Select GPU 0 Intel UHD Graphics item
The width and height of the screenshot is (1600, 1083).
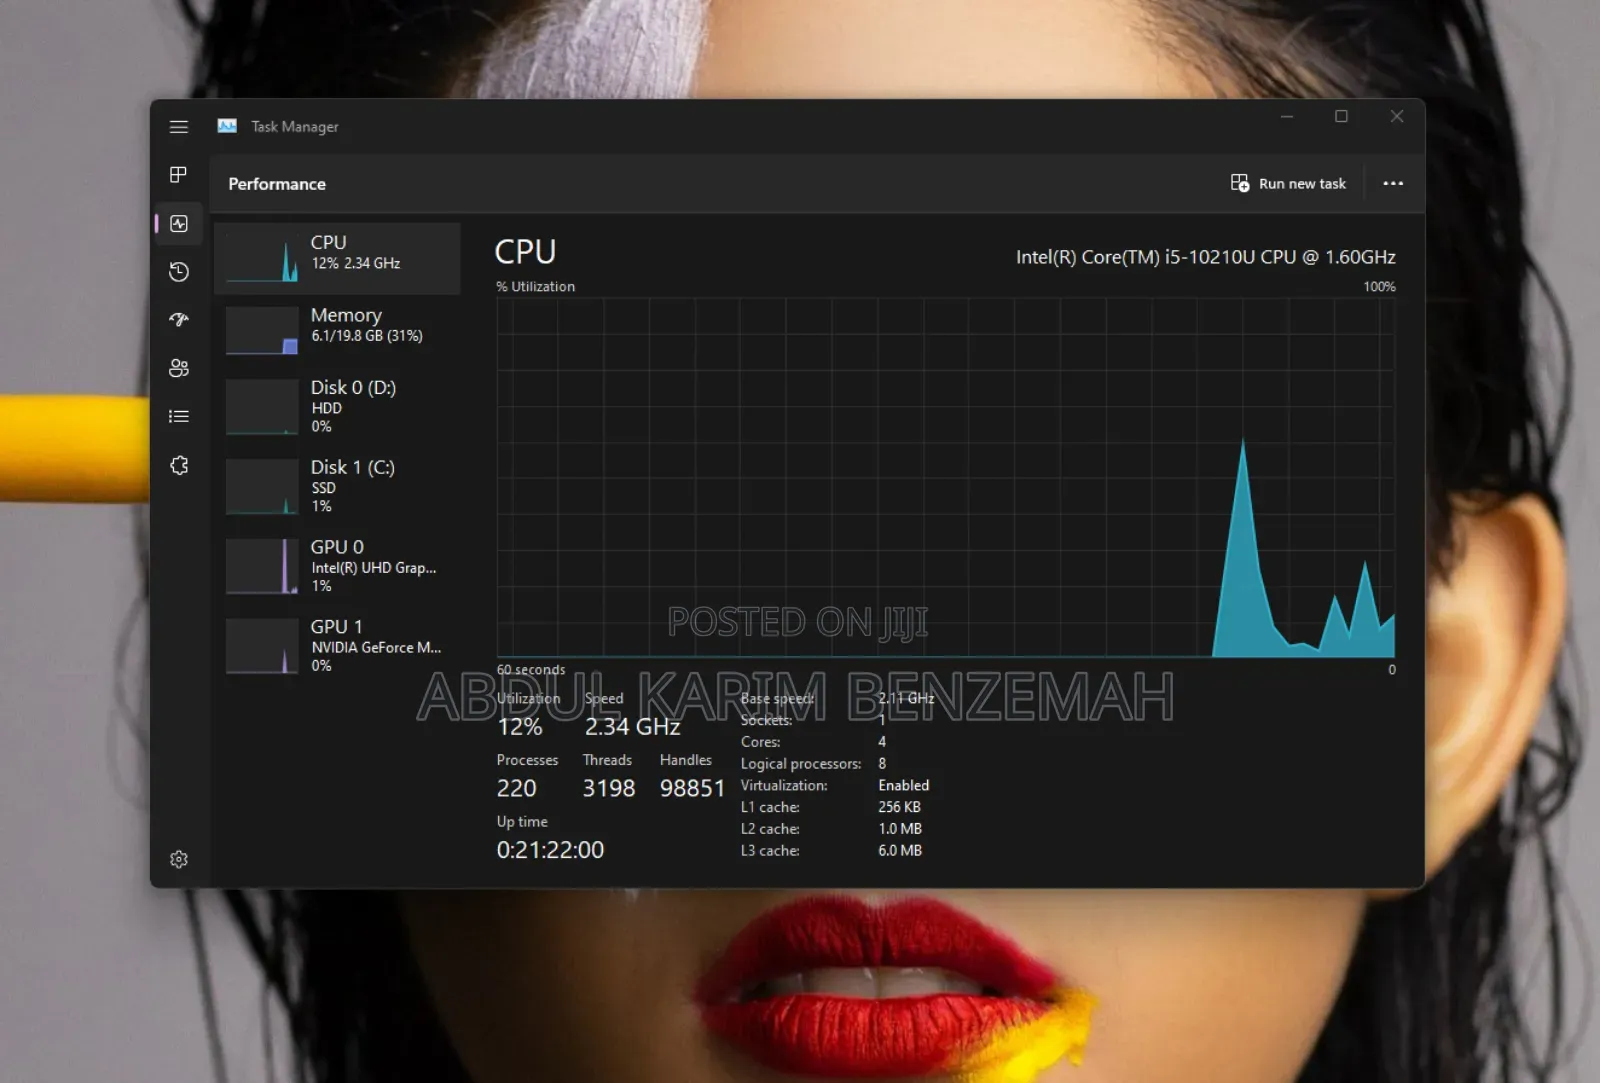(x=337, y=566)
